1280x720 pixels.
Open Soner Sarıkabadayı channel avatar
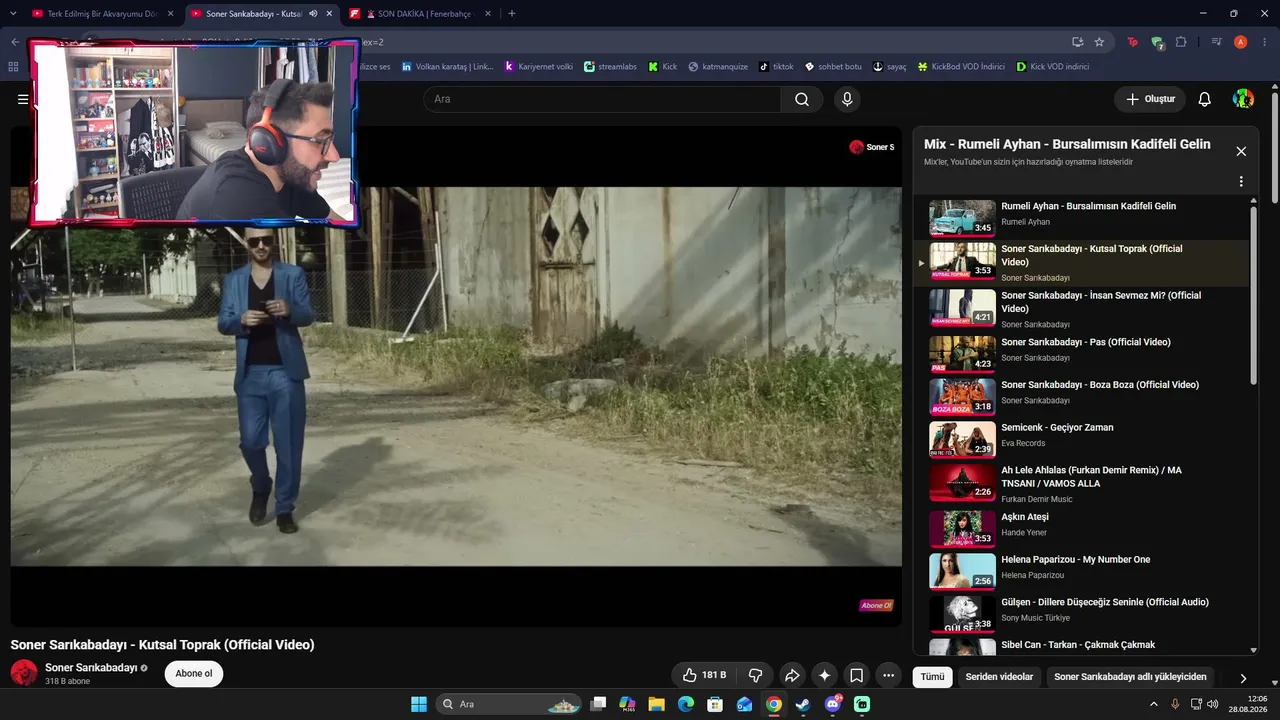click(x=24, y=673)
